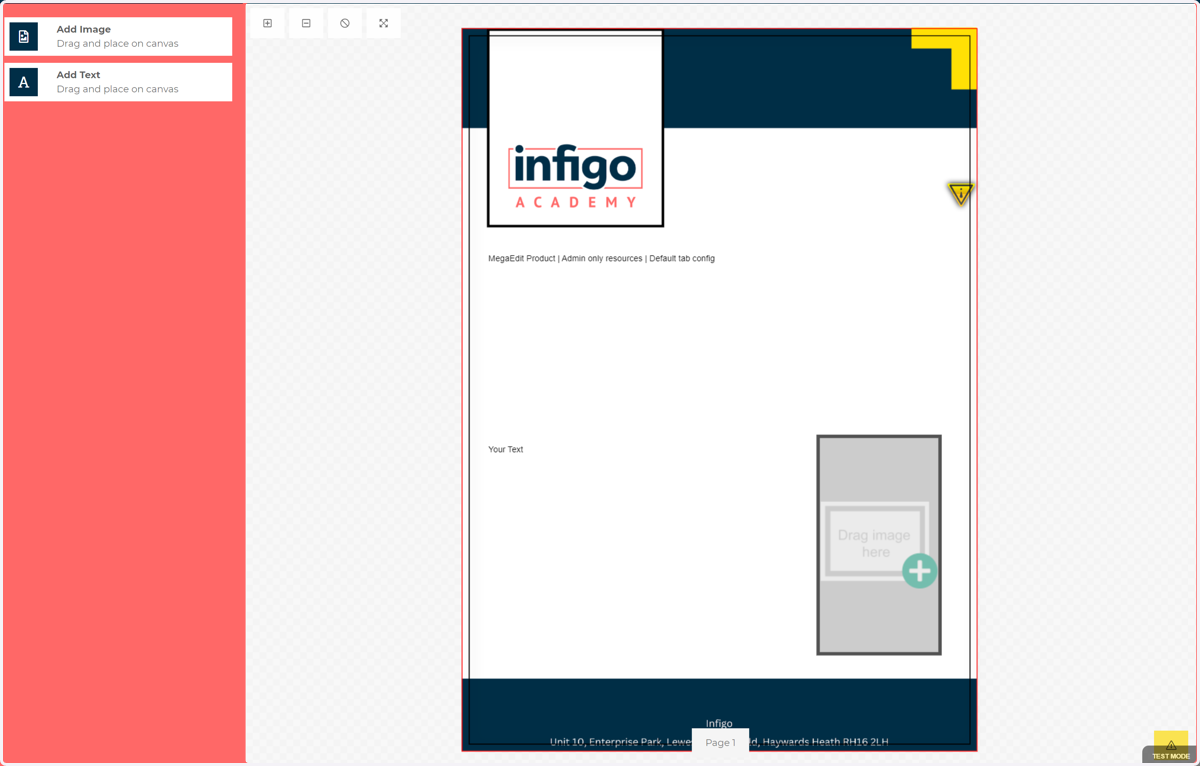
Task: Click 'Drag and place on canvas' under Add Text
Action: (118, 89)
